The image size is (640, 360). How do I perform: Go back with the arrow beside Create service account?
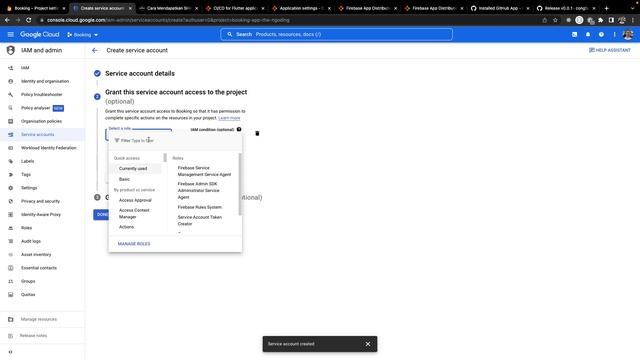tap(95, 50)
